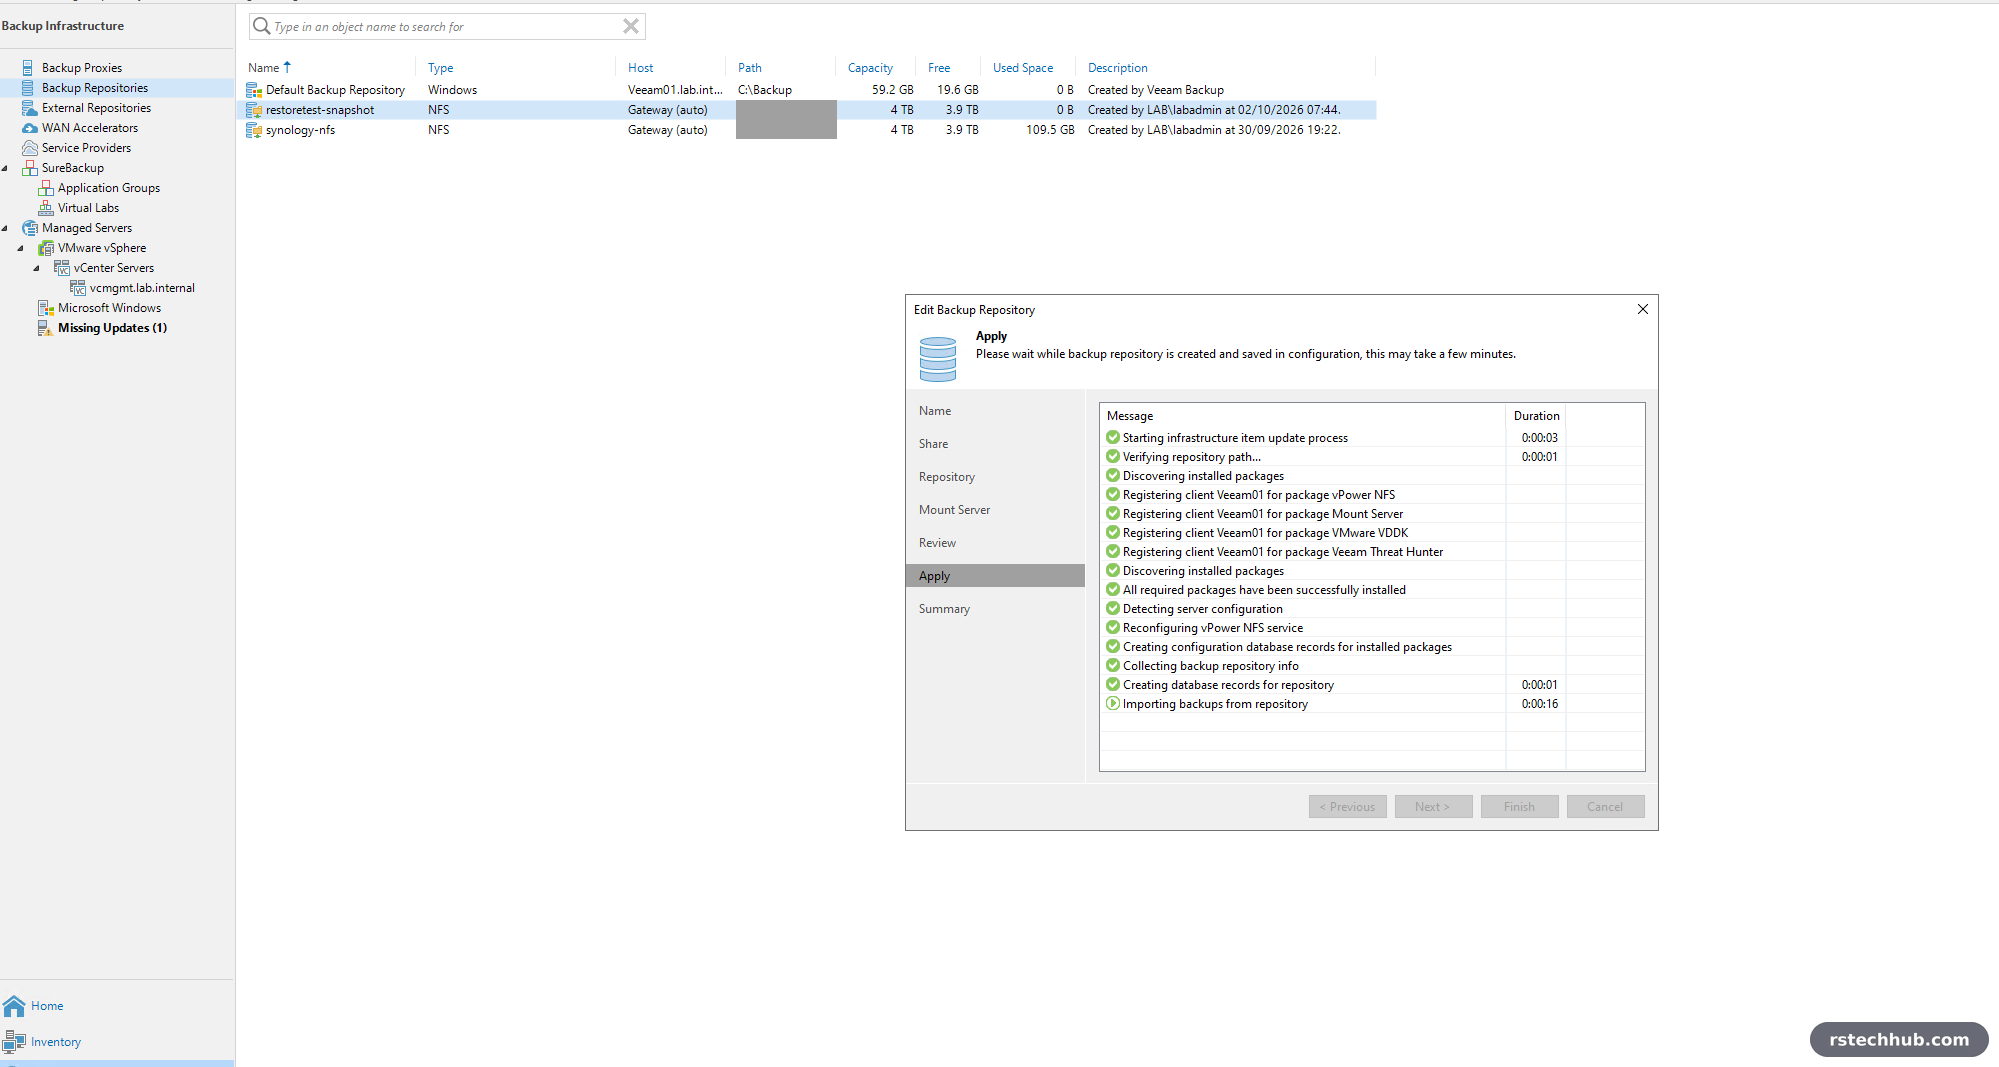Click the WAN Accelerators icon

click(30, 128)
